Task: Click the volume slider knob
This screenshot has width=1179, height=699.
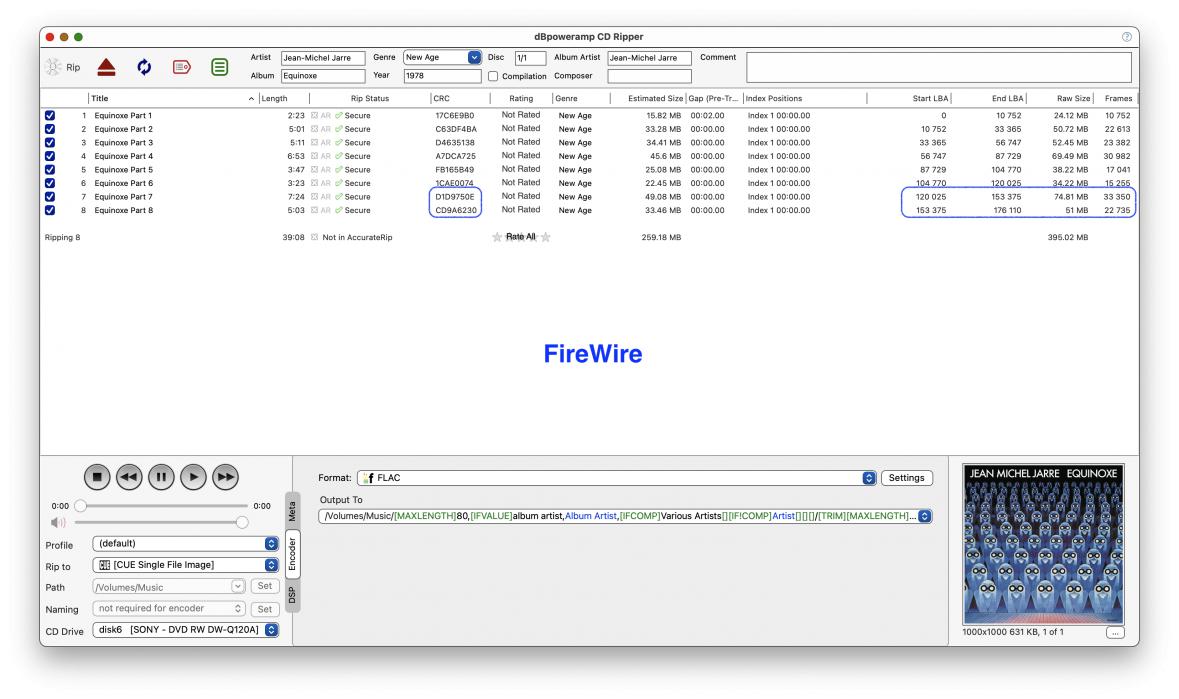Action: (242, 522)
